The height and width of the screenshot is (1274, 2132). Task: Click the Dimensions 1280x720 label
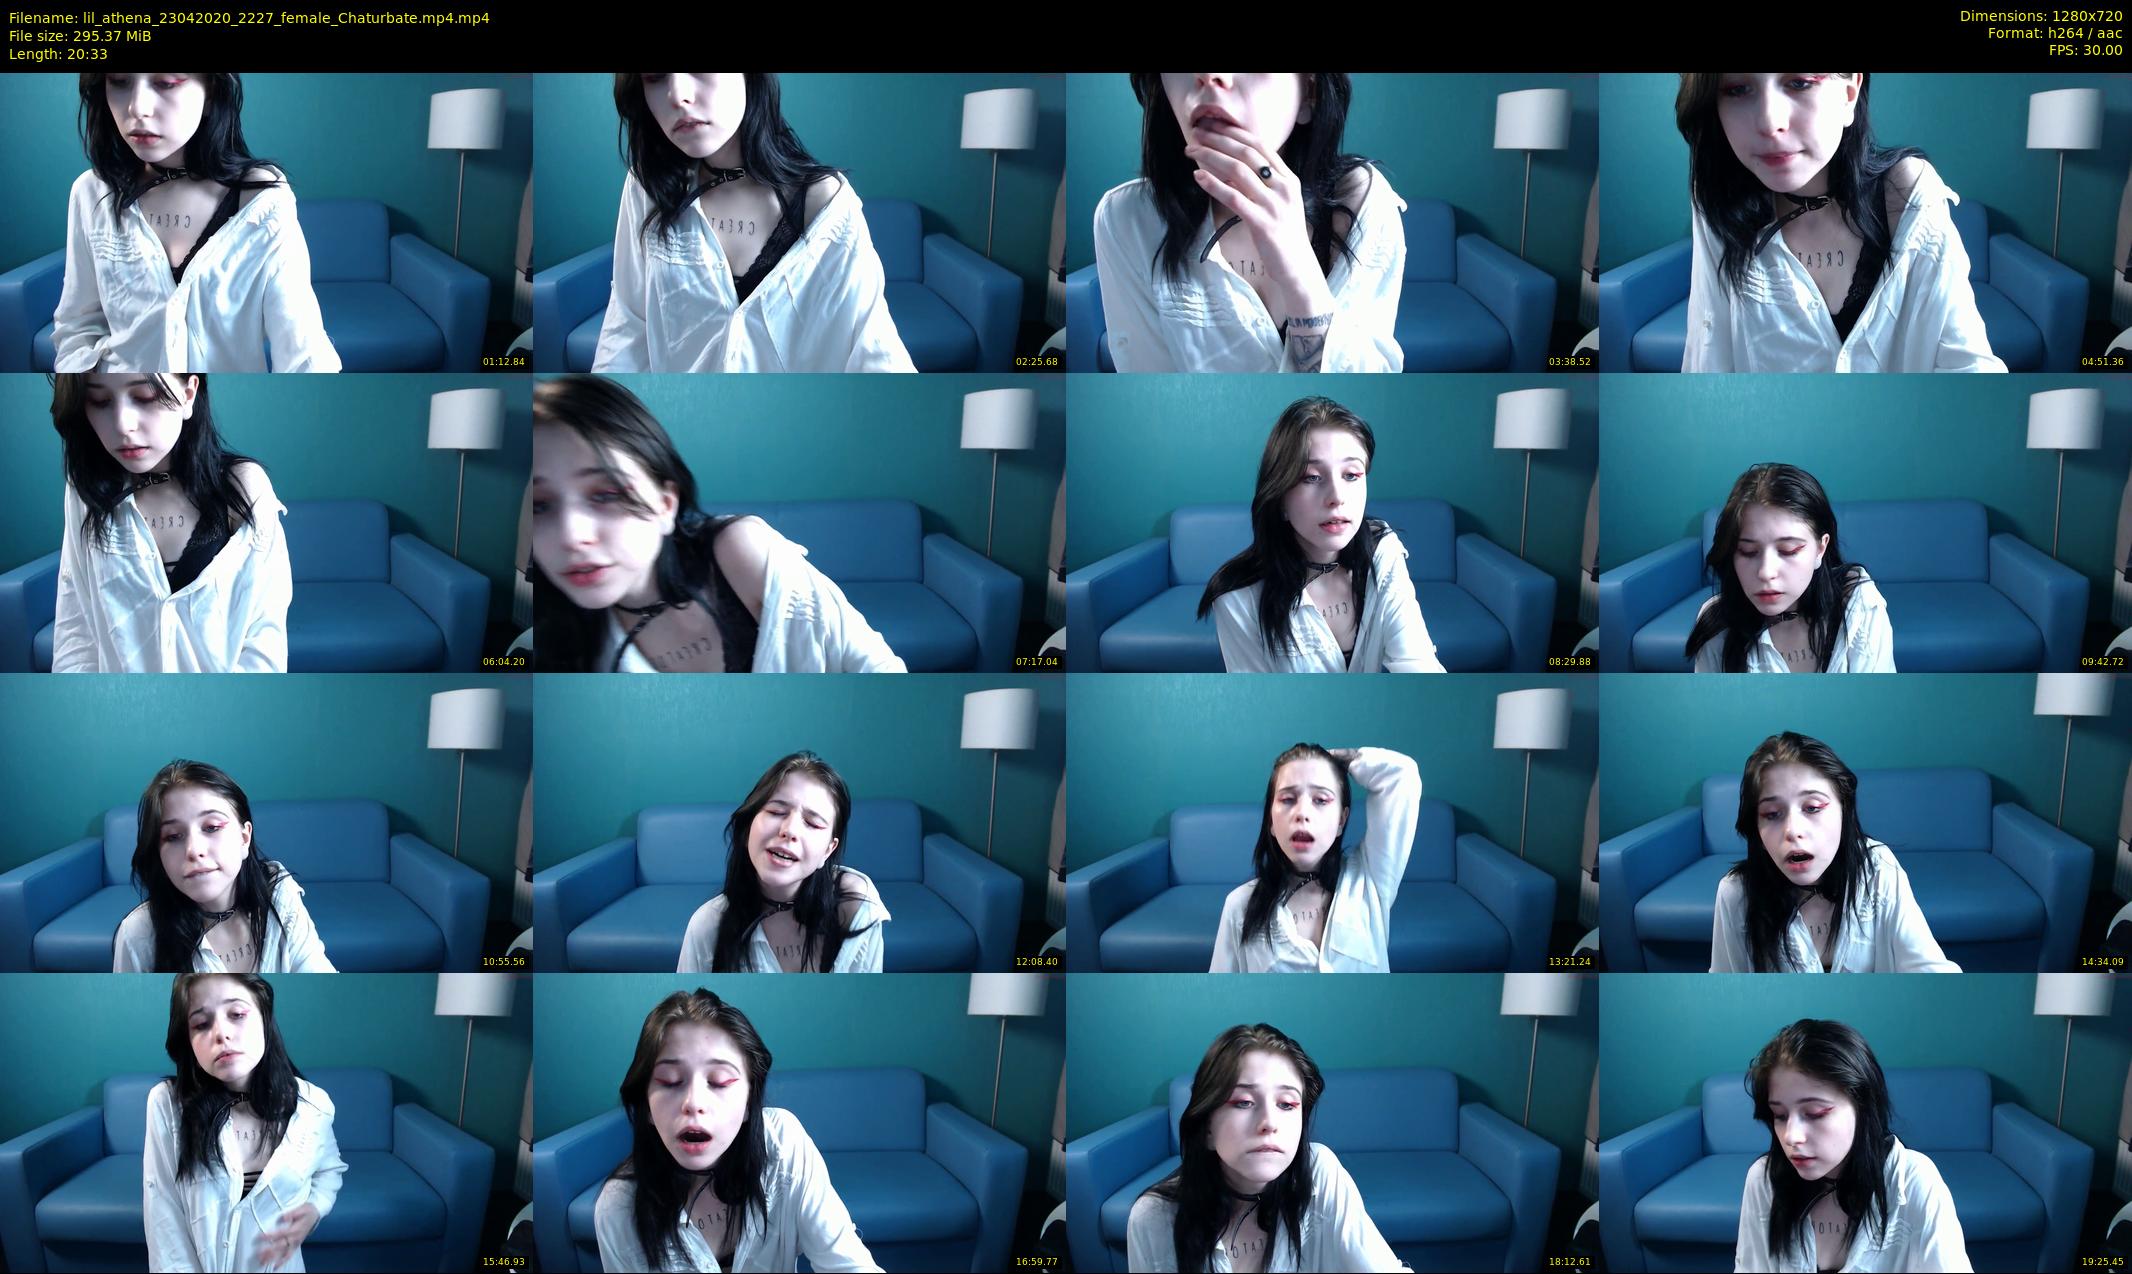(x=2040, y=16)
